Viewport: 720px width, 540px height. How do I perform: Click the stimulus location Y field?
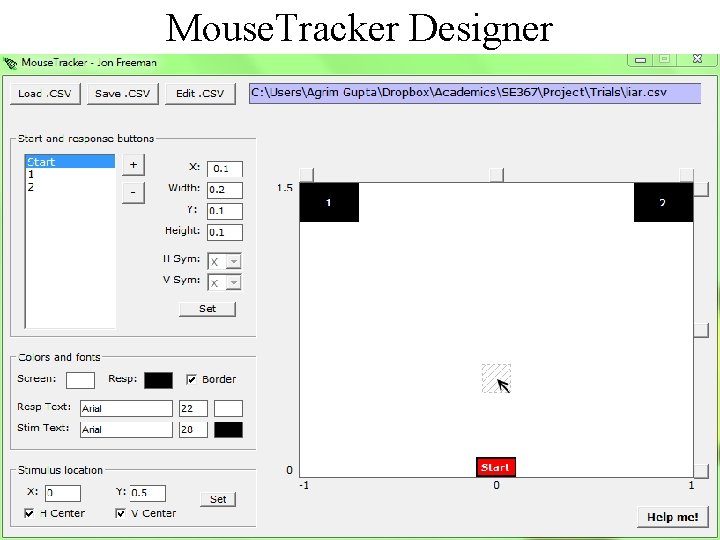[147, 493]
